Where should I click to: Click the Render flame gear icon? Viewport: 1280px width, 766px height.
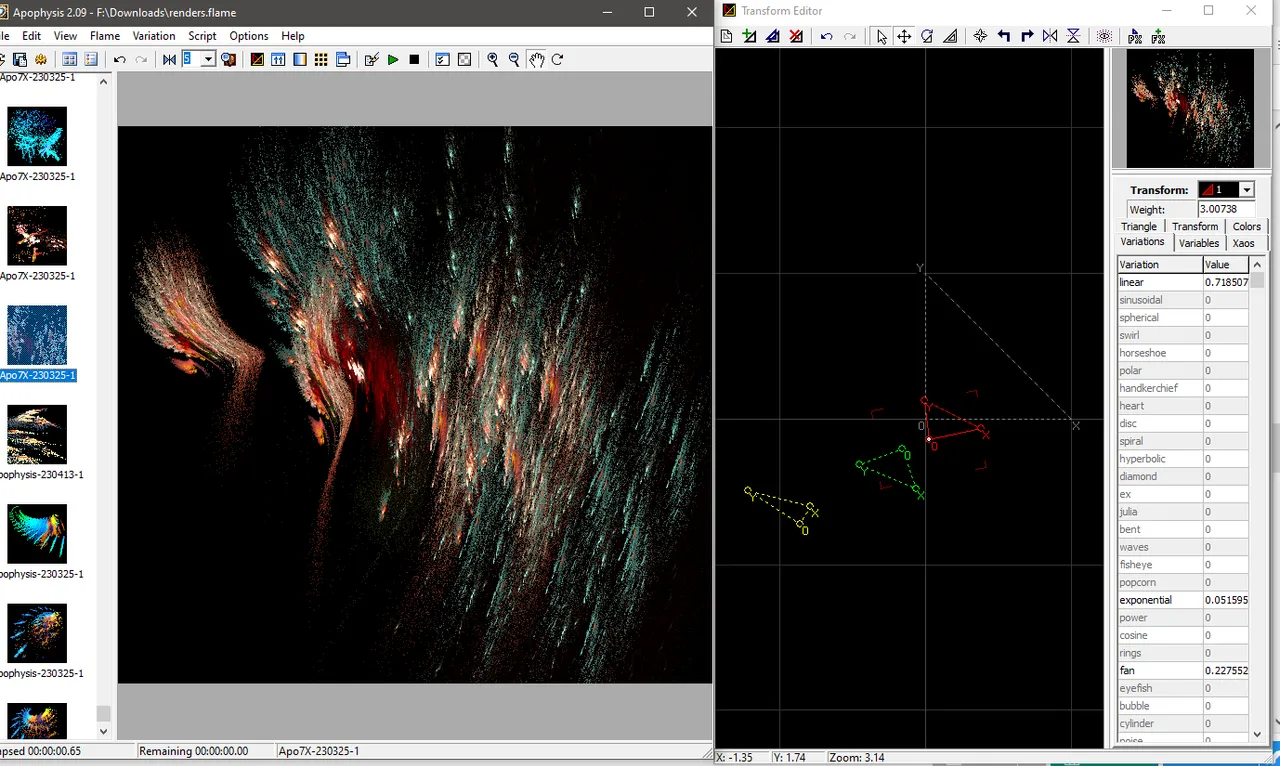tap(41, 60)
